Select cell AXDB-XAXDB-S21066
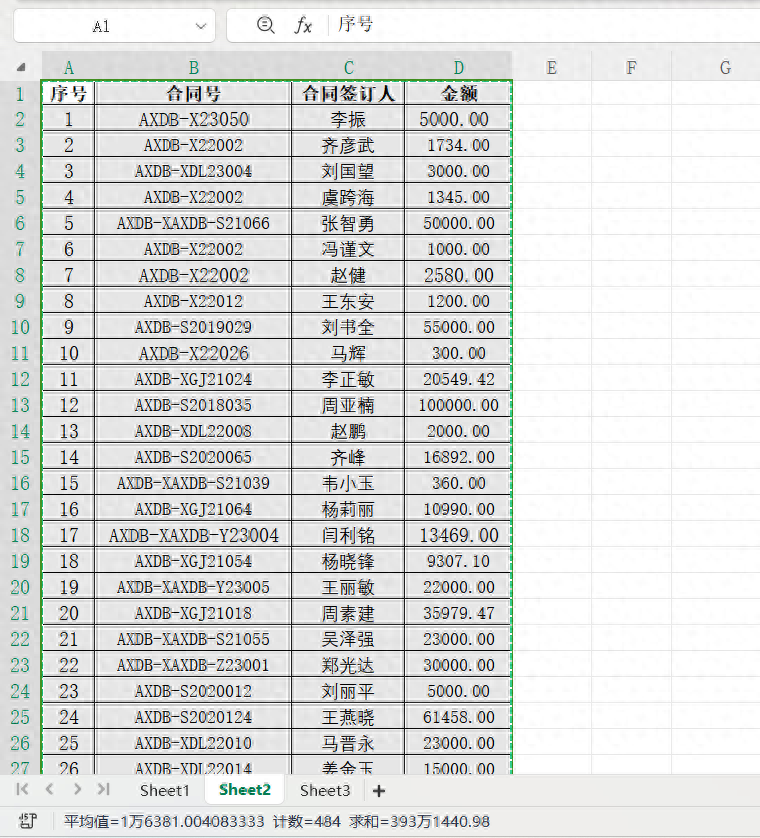Image resolution: width=760 pixels, height=838 pixels. coord(193,223)
